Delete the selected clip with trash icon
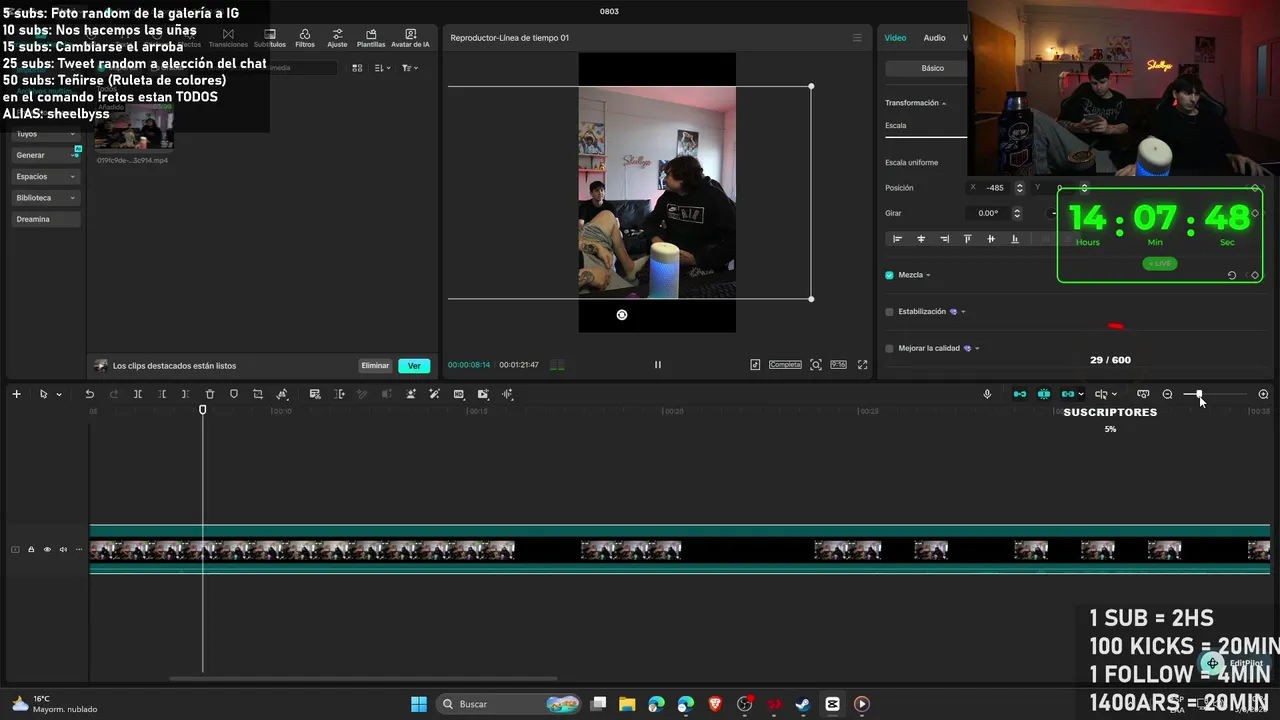1280x720 pixels. [x=210, y=394]
